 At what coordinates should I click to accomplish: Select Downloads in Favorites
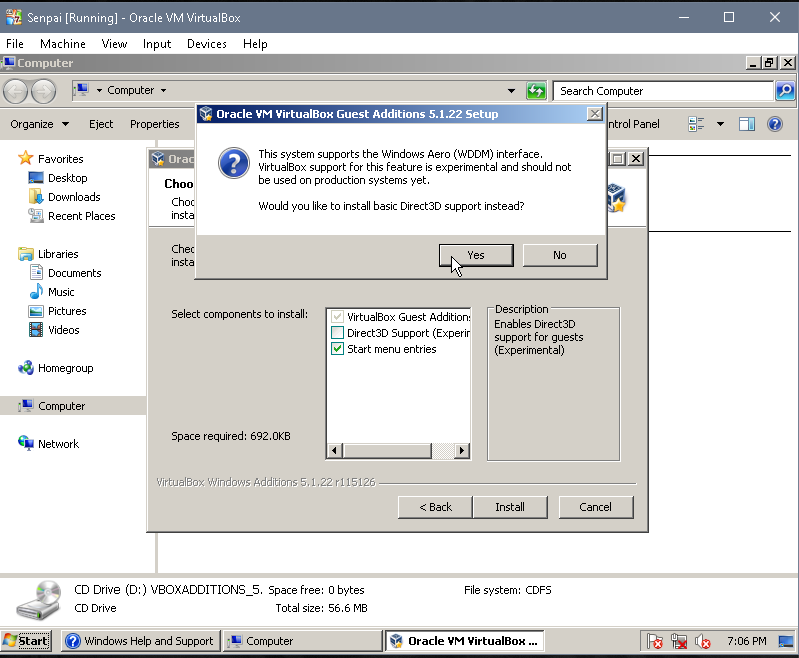click(65, 197)
